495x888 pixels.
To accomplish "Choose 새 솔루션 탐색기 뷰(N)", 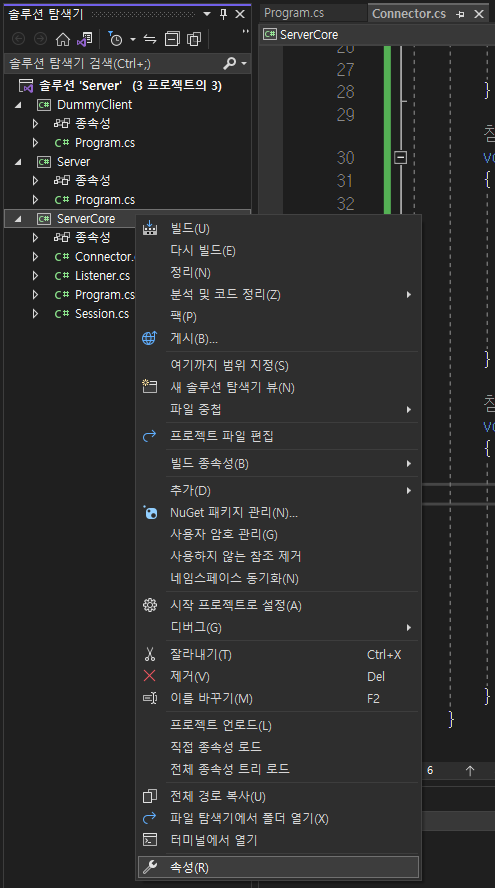I will pyautogui.click(x=278, y=388).
